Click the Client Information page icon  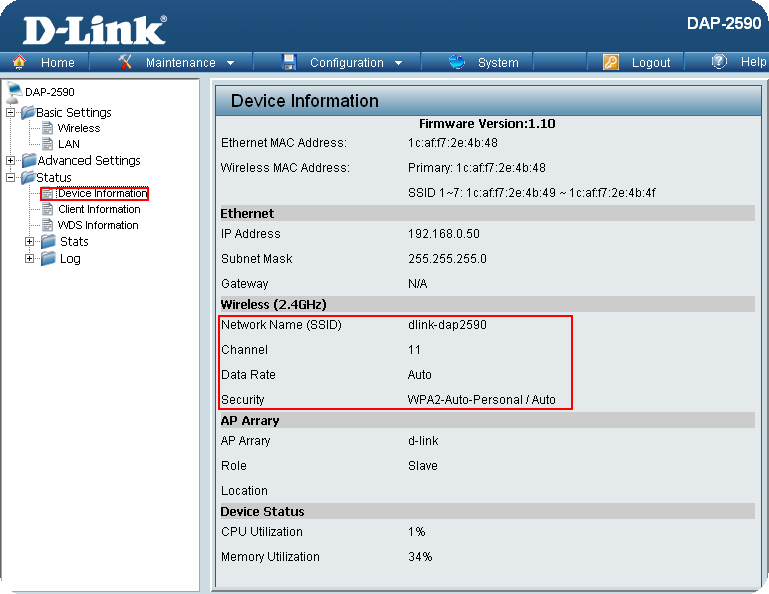[x=48, y=209]
